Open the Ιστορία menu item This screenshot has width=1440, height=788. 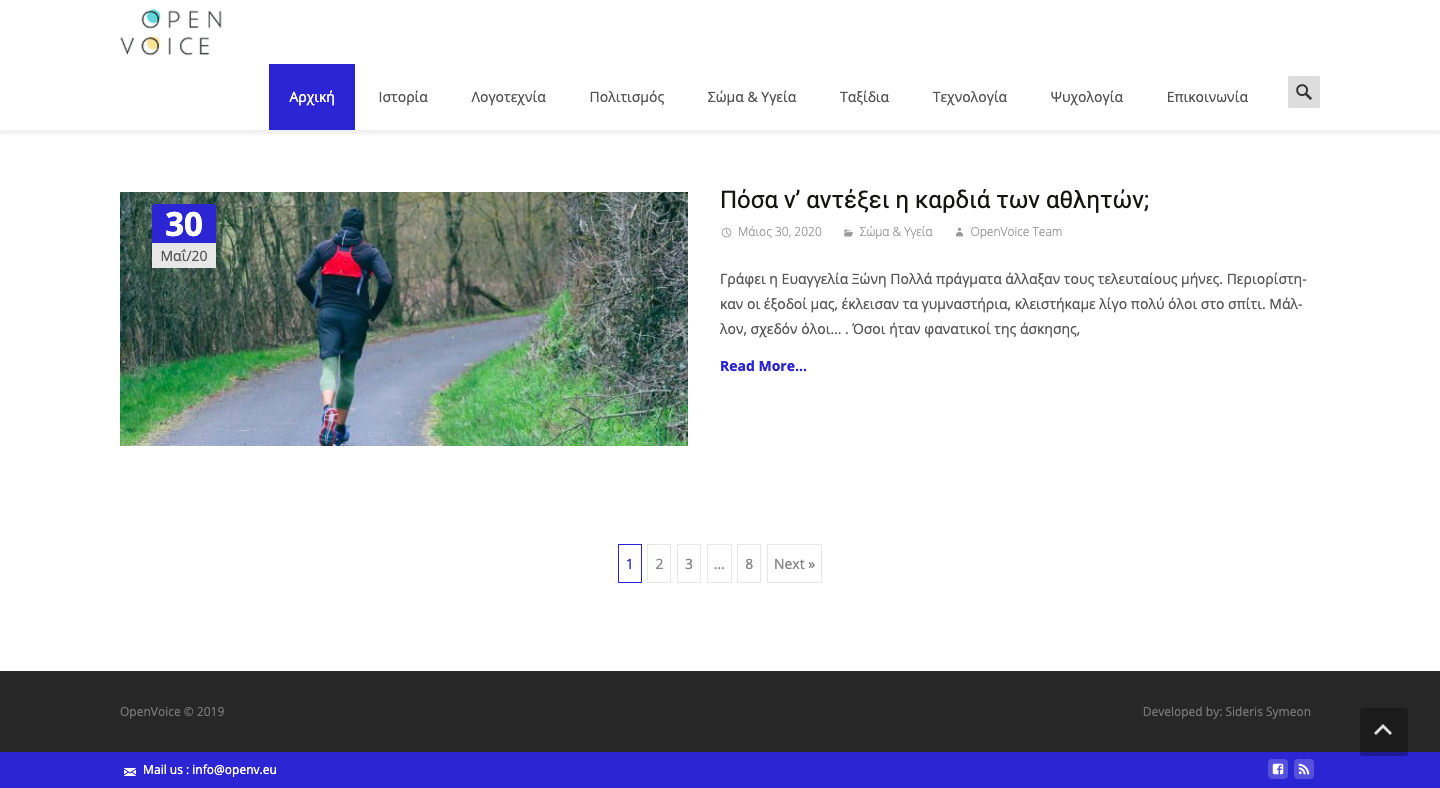pyautogui.click(x=403, y=97)
